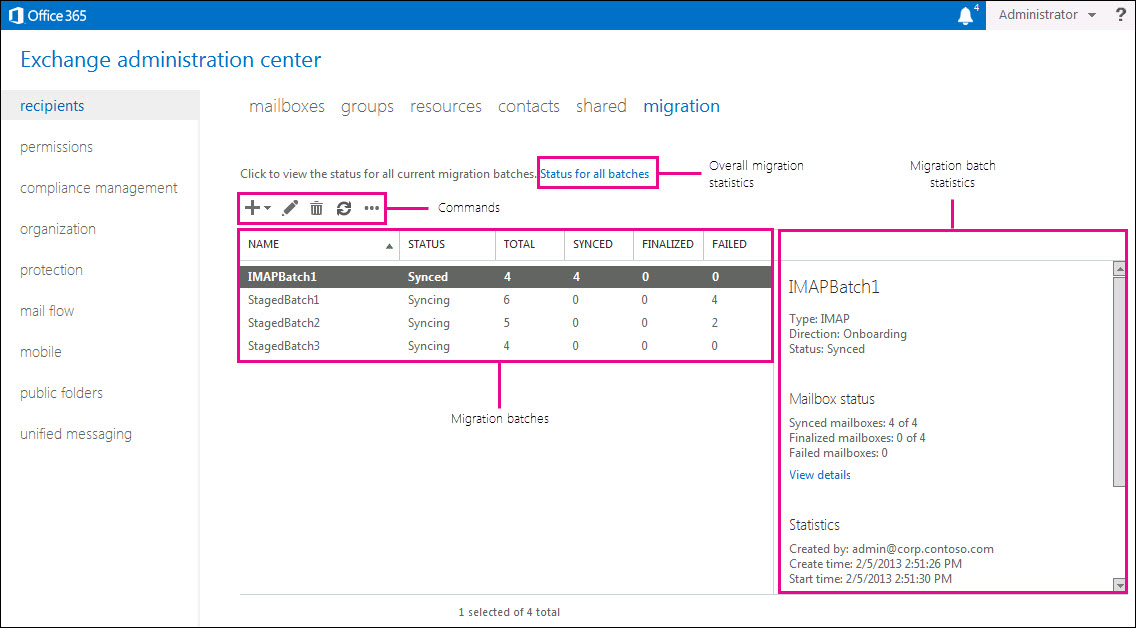The height and width of the screenshot is (628, 1136).
Task: Select the StagedBatch1 row
Action: (x=506, y=300)
